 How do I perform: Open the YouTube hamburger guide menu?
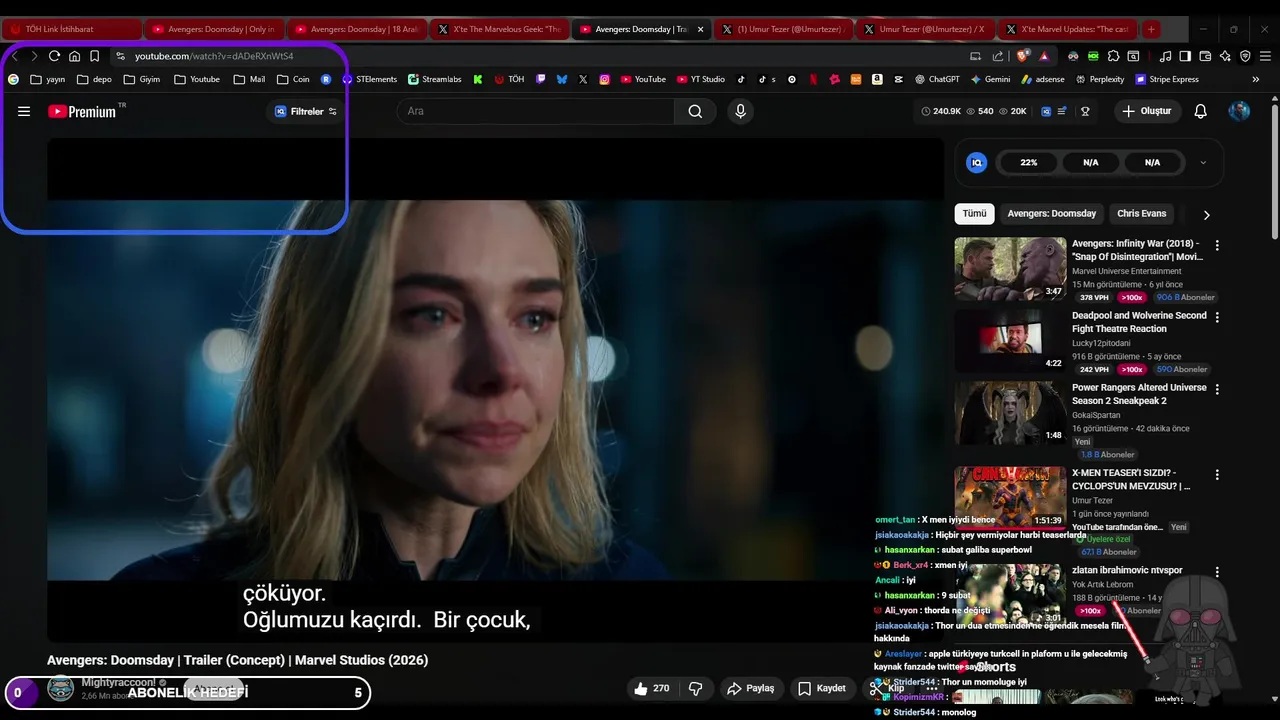[24, 111]
